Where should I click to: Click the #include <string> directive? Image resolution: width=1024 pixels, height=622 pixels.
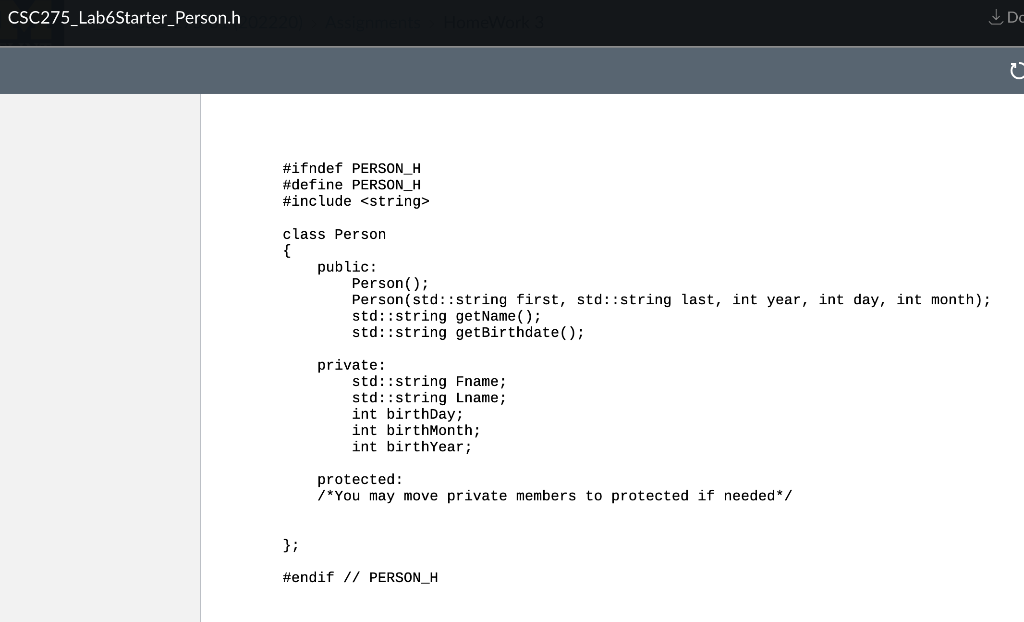(356, 201)
